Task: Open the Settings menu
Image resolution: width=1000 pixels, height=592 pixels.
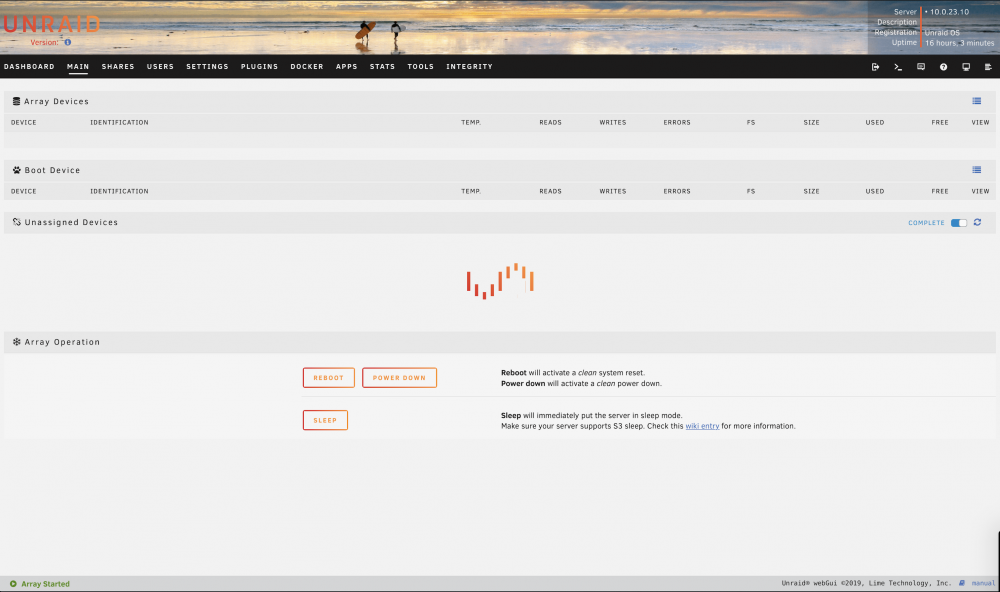Action: pyautogui.click(x=207, y=66)
